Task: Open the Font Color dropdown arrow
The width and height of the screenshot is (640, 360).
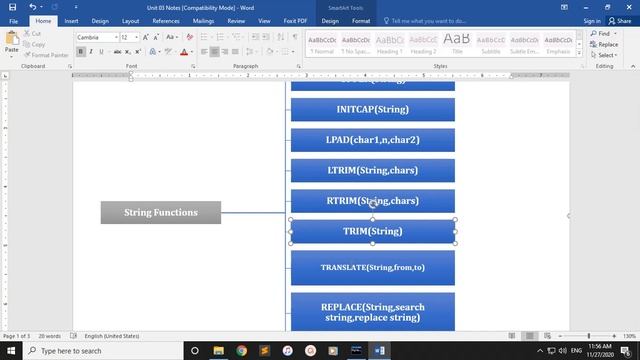Action: click(192, 52)
